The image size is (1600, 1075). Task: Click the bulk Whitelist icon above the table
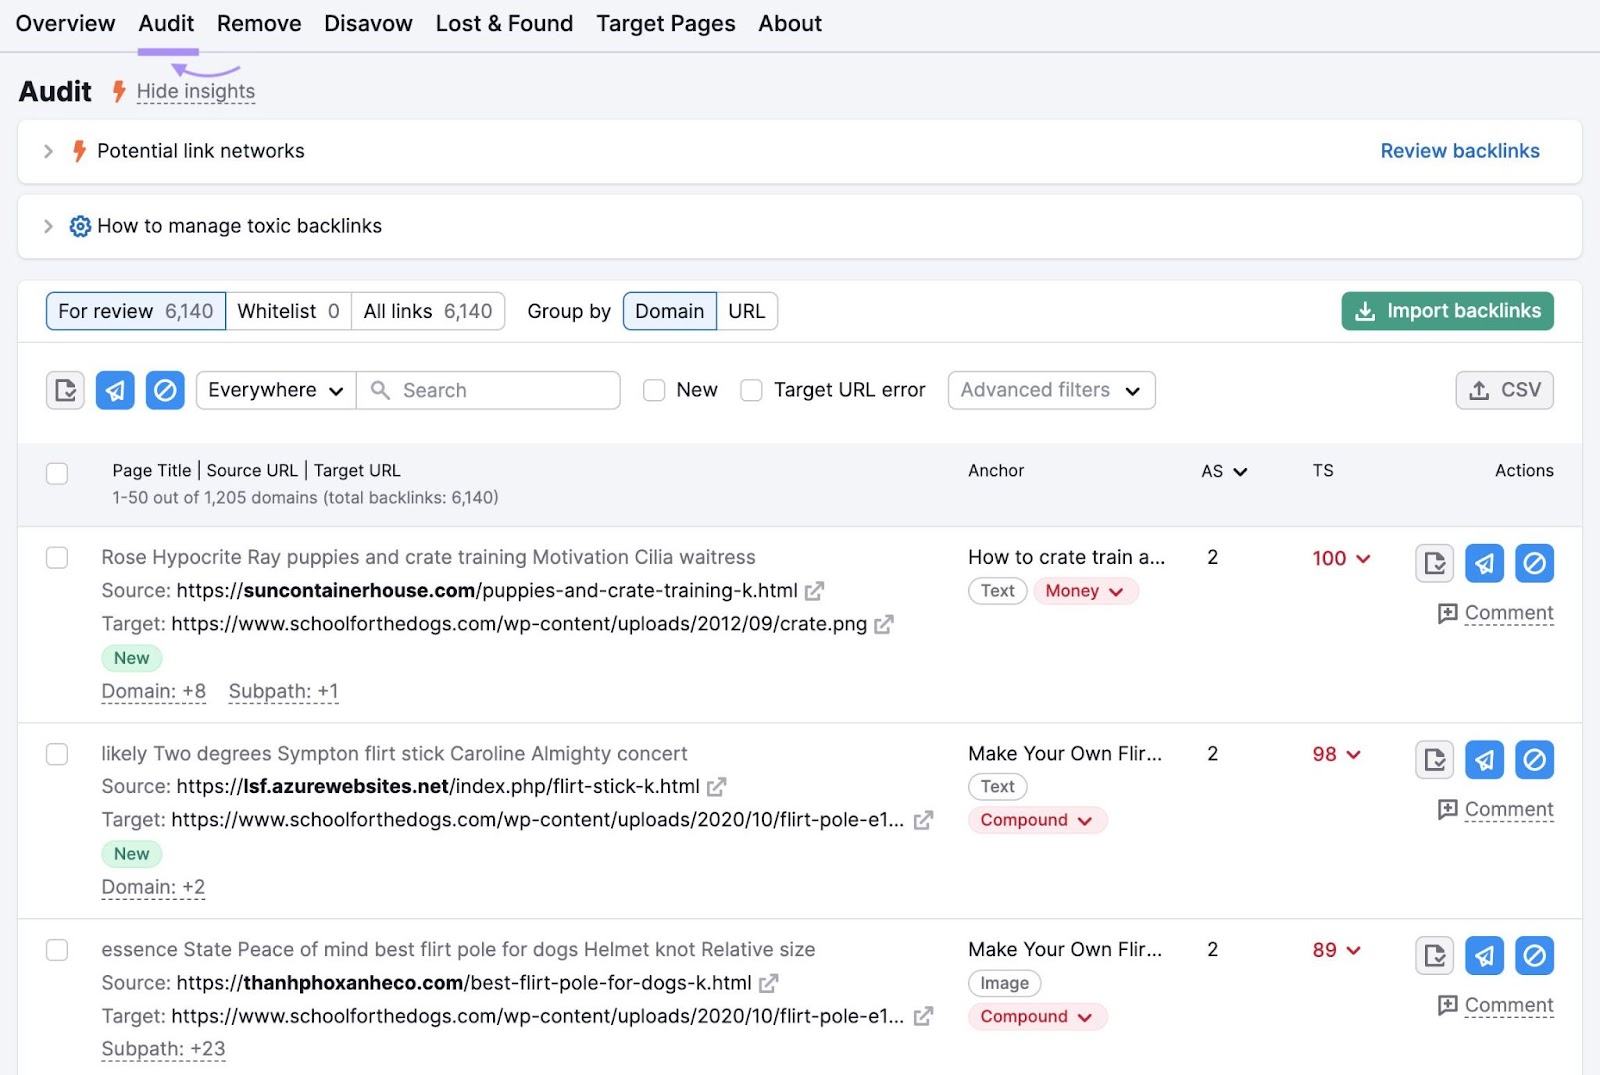click(x=65, y=390)
